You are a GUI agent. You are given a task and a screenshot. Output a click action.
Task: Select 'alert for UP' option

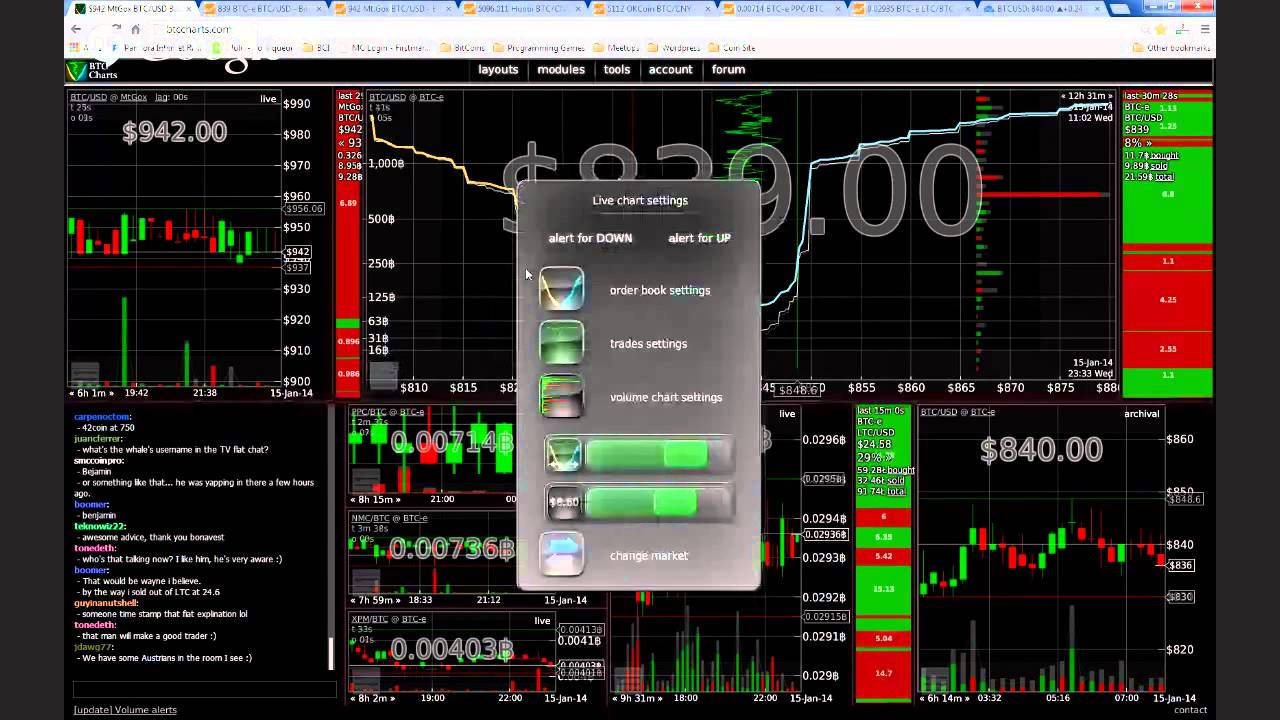coord(699,238)
